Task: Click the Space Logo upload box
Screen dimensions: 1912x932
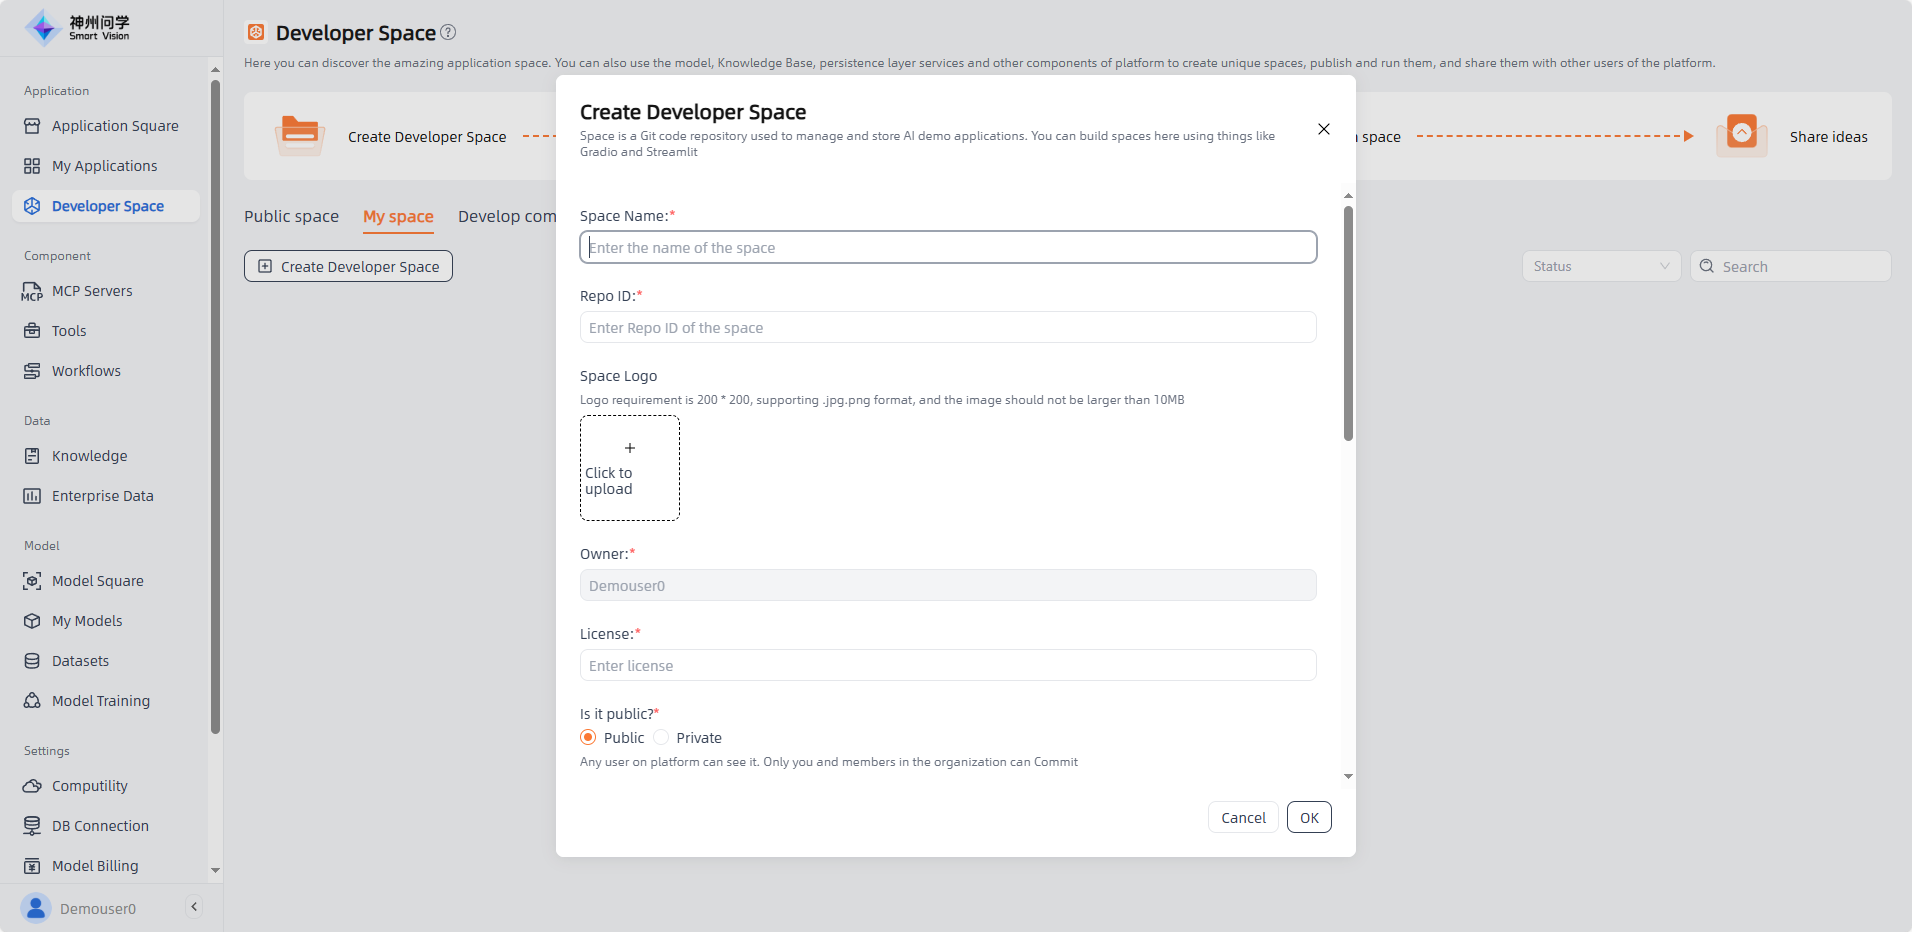Action: pos(630,468)
